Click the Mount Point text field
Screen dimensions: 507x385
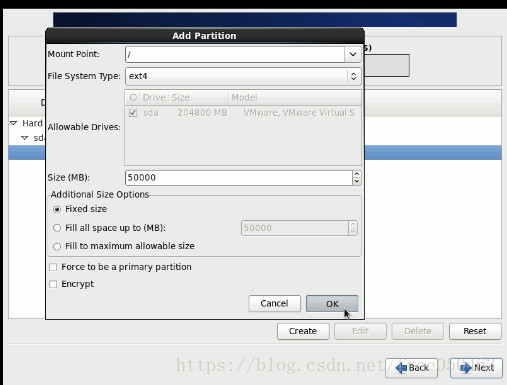235,54
